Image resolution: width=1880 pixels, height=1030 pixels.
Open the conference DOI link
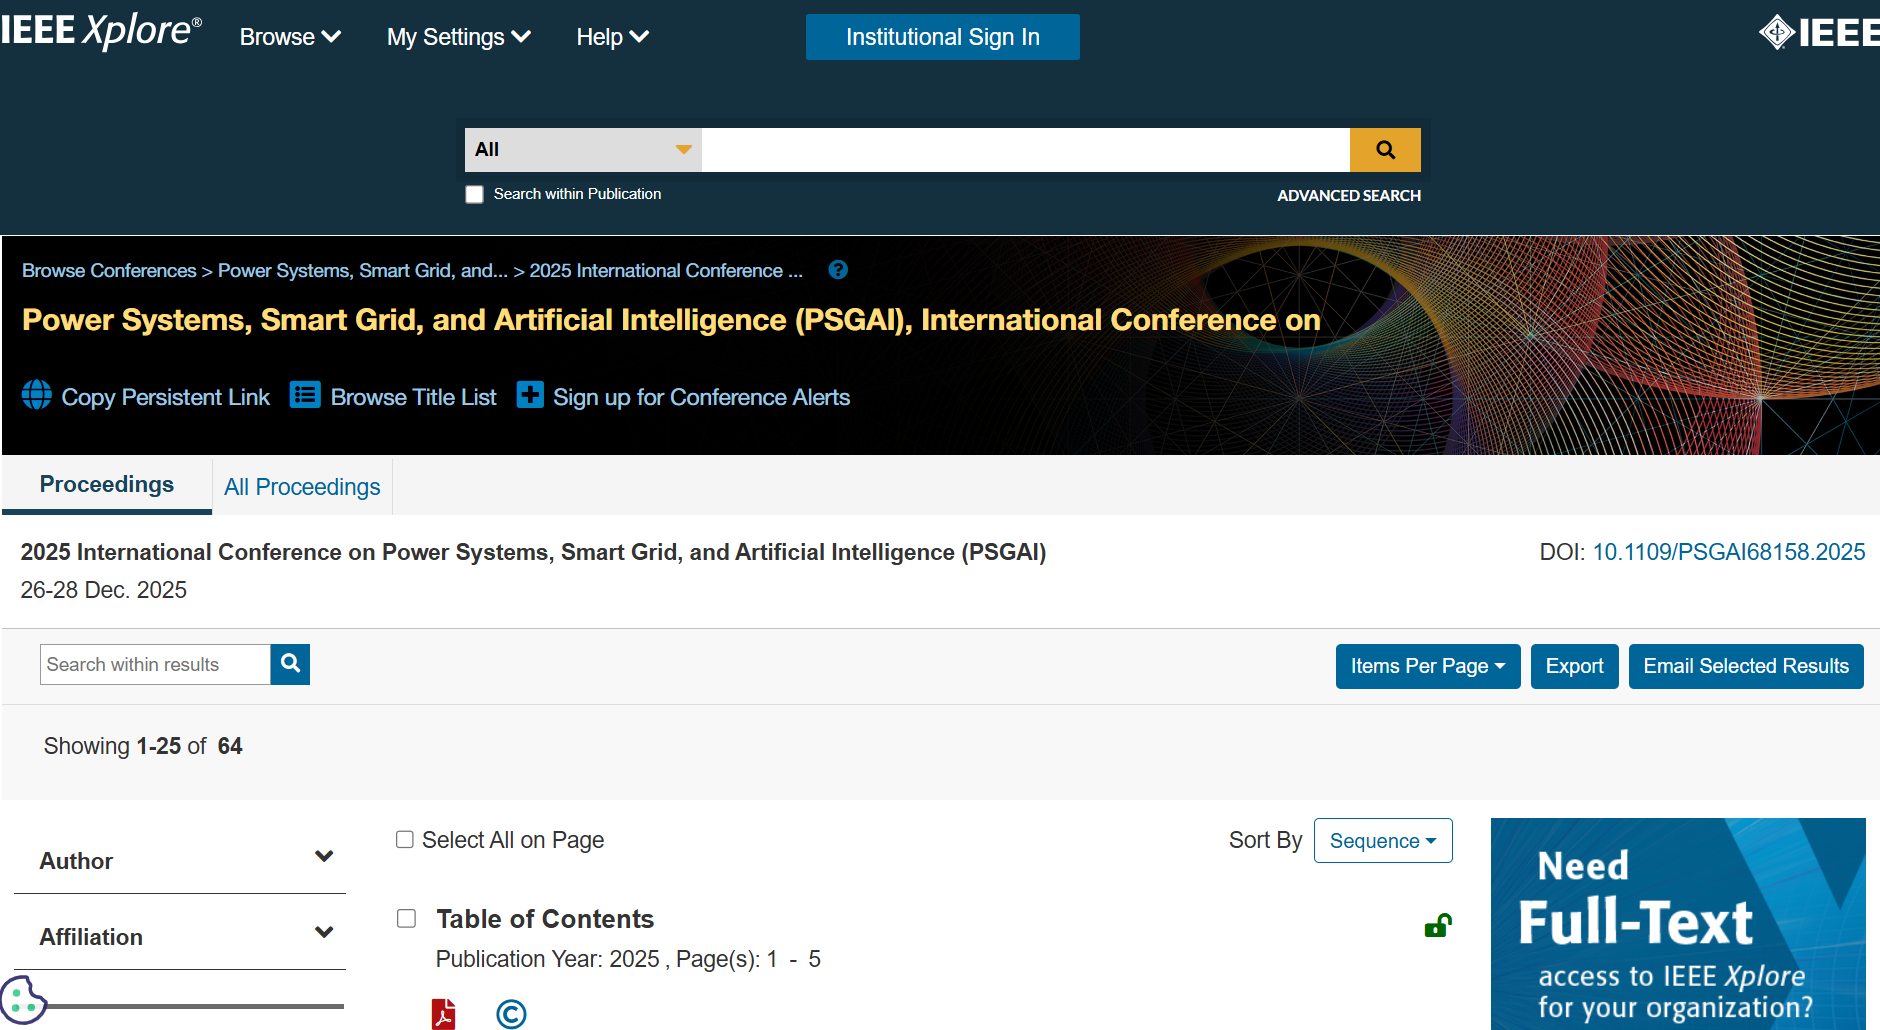click(1728, 552)
